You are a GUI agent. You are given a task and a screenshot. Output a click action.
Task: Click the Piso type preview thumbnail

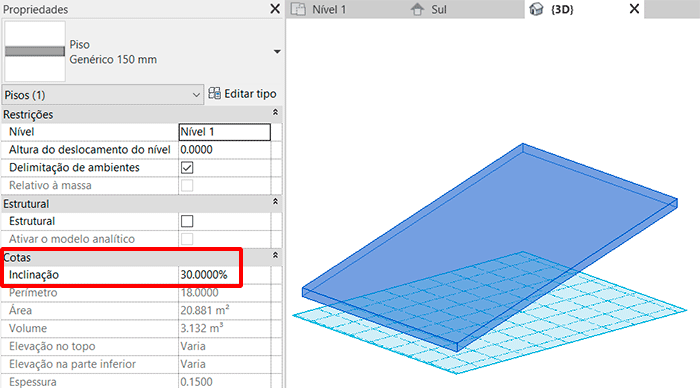35,51
